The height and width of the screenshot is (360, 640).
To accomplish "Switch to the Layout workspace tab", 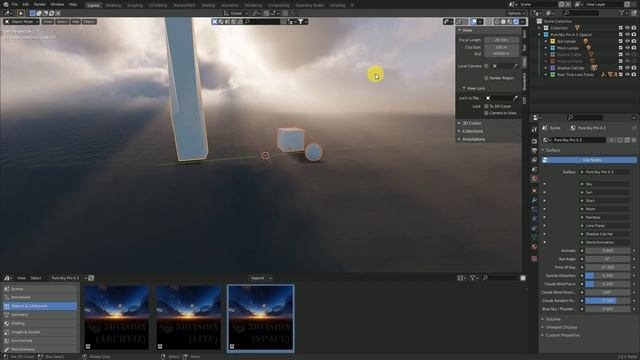I will pos(93,5).
